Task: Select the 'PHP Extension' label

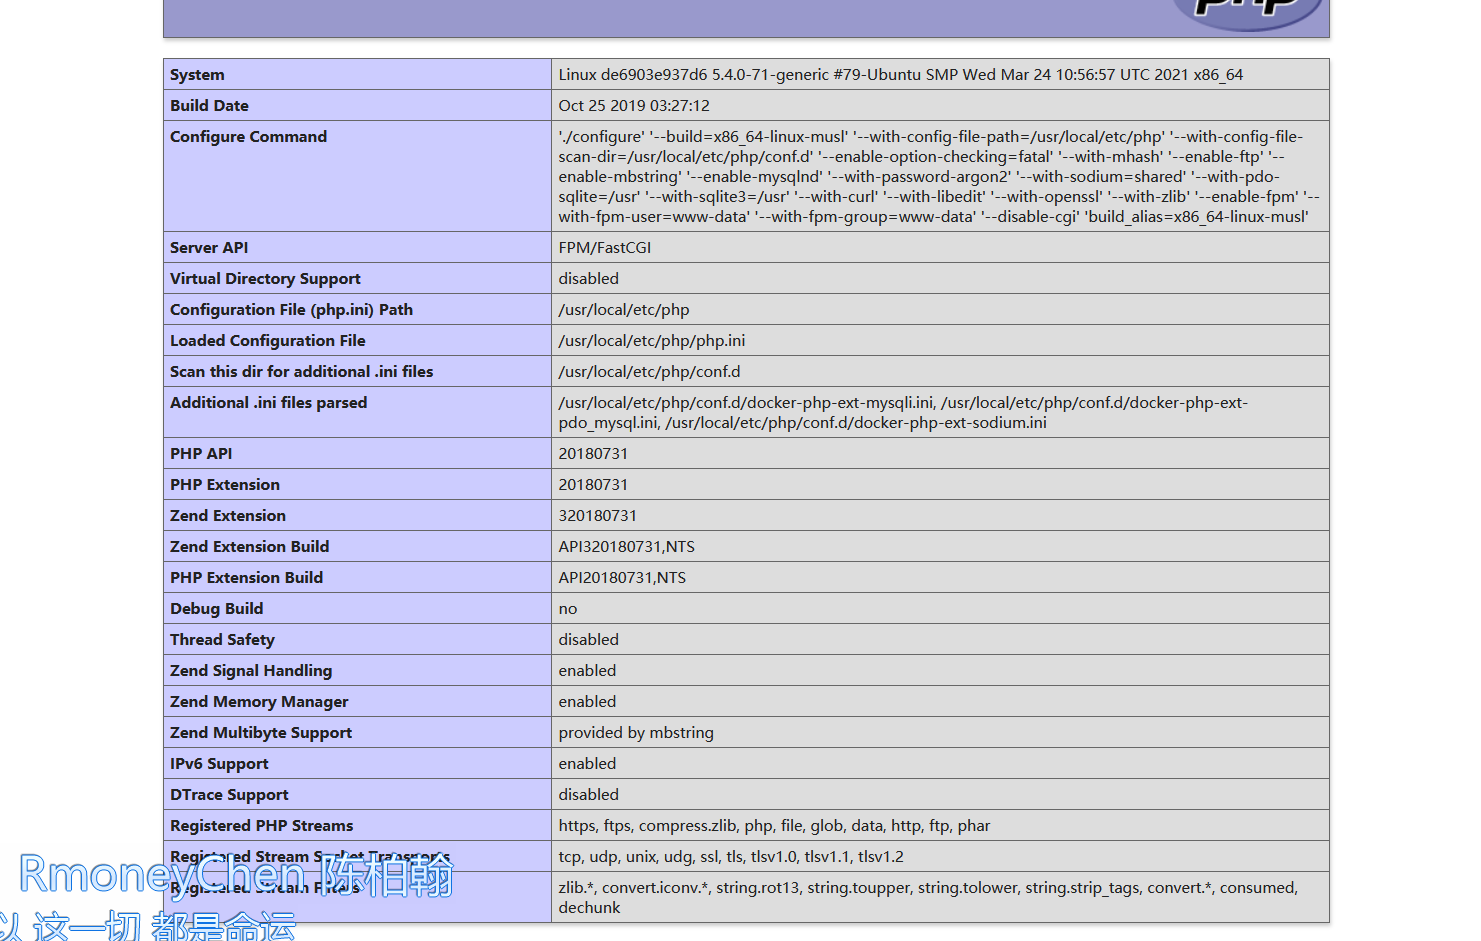Action: click(225, 485)
